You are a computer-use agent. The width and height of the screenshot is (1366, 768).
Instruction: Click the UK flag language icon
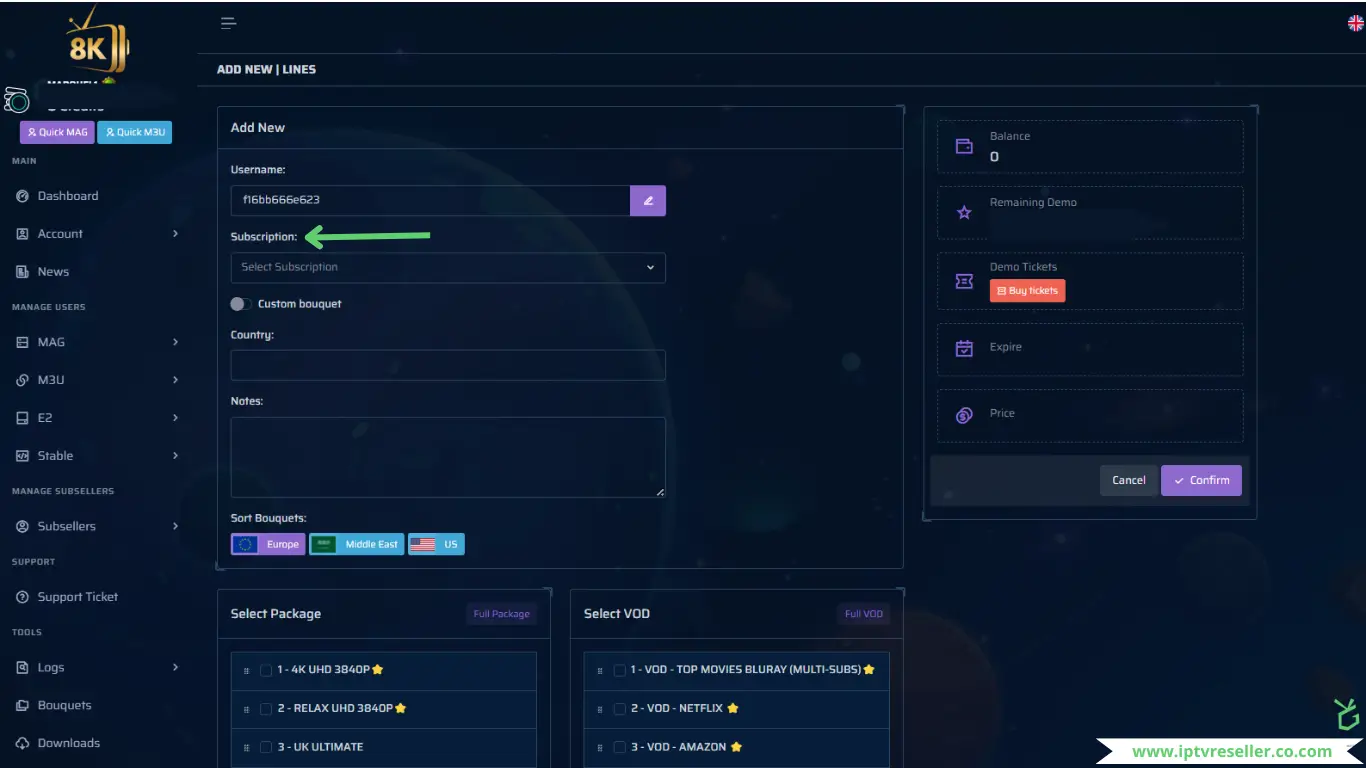1355,23
